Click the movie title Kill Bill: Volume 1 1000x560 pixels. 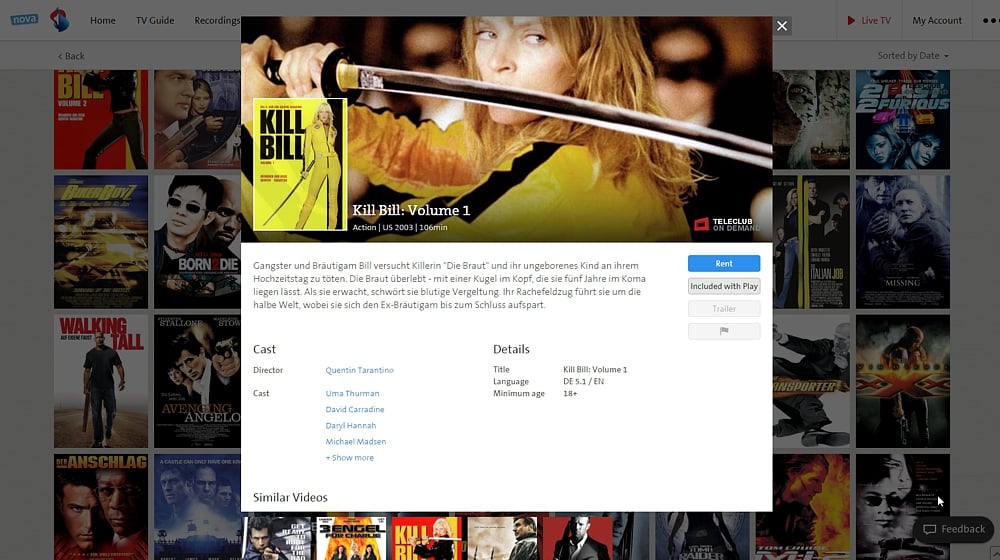pos(411,210)
